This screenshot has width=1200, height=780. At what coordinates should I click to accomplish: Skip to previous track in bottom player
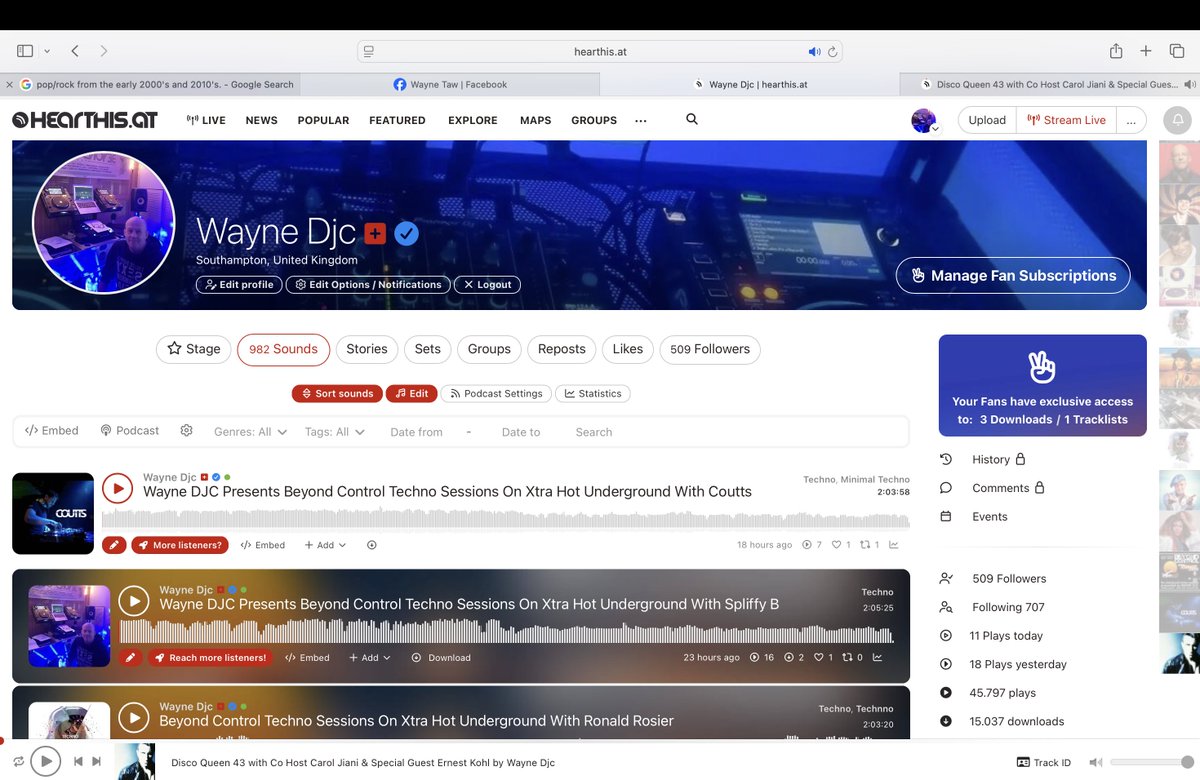click(x=78, y=762)
